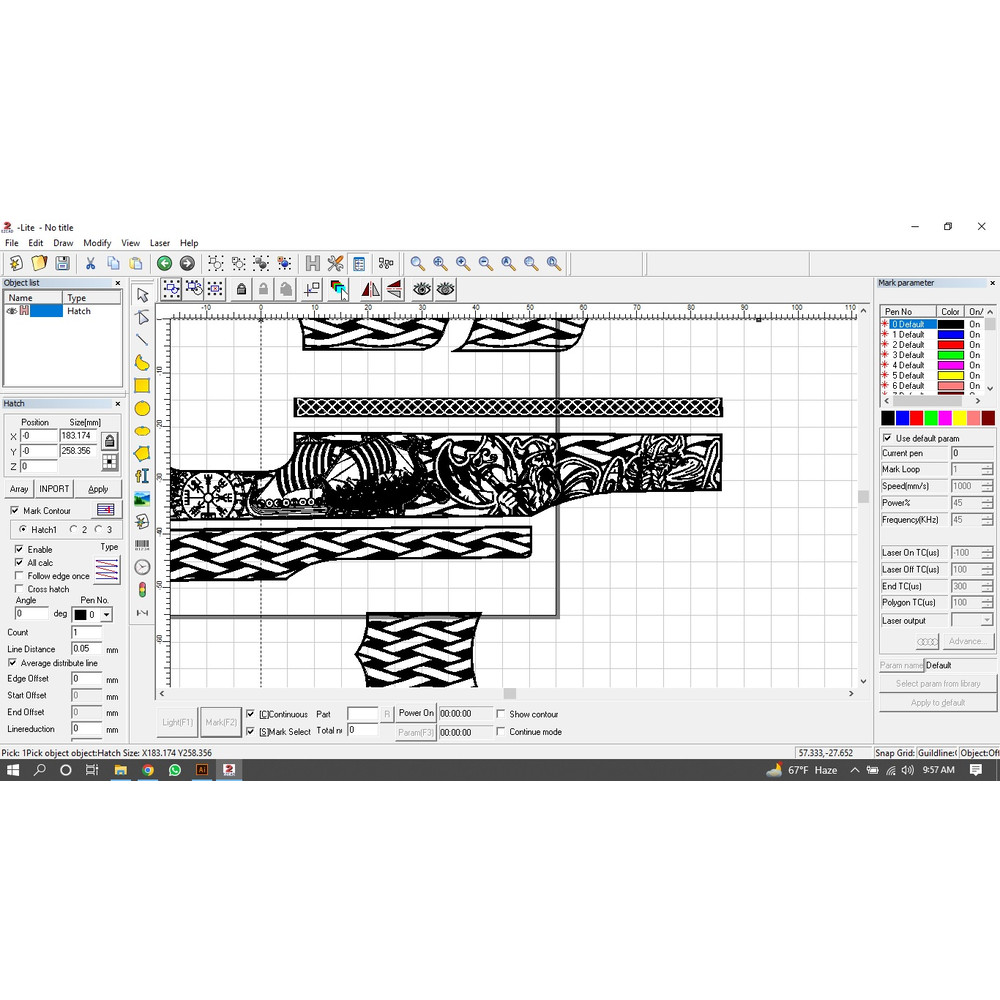Enable the Cross hatch checkbox
Image resolution: width=1000 pixels, height=1000 pixels.
pyautogui.click(x=20, y=589)
